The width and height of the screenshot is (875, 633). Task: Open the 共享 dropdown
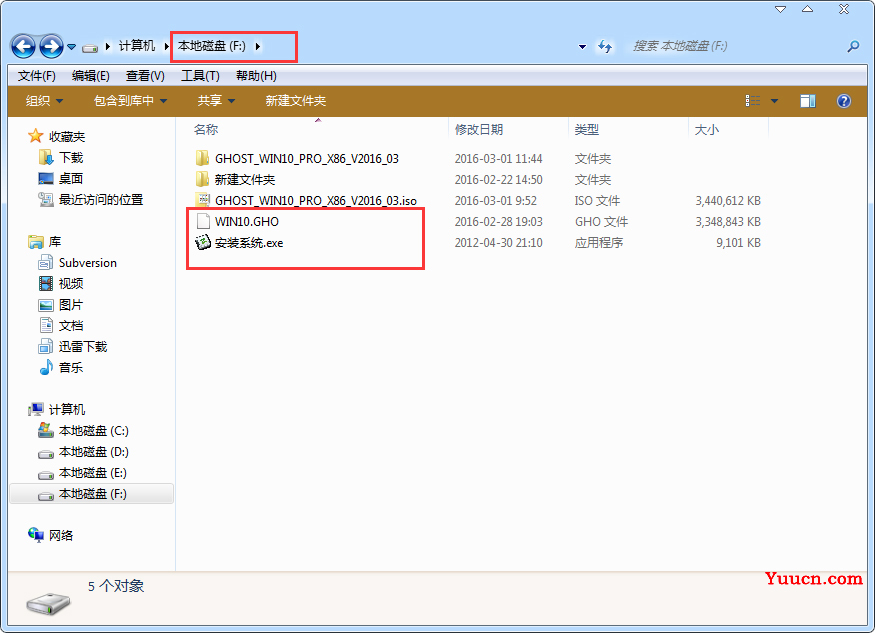[x=216, y=101]
